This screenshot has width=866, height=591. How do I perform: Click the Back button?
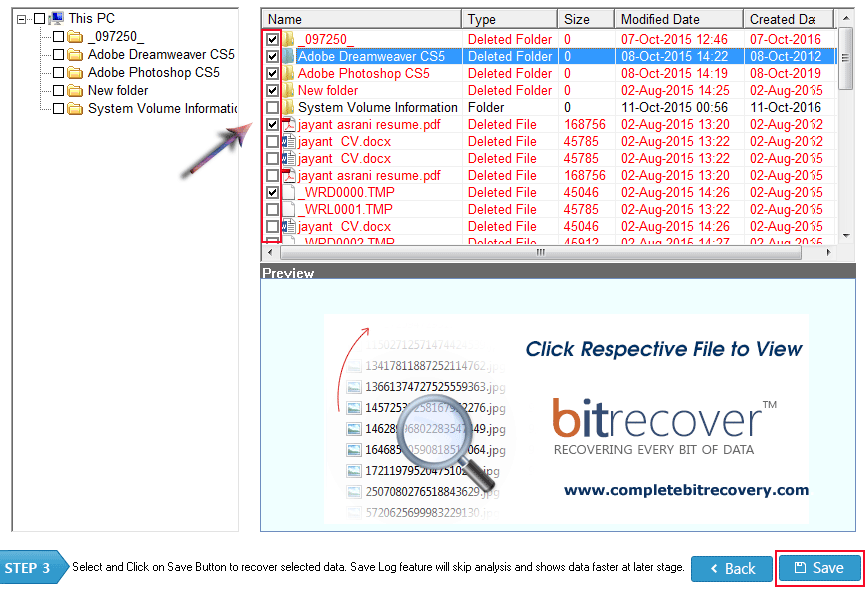point(732,568)
